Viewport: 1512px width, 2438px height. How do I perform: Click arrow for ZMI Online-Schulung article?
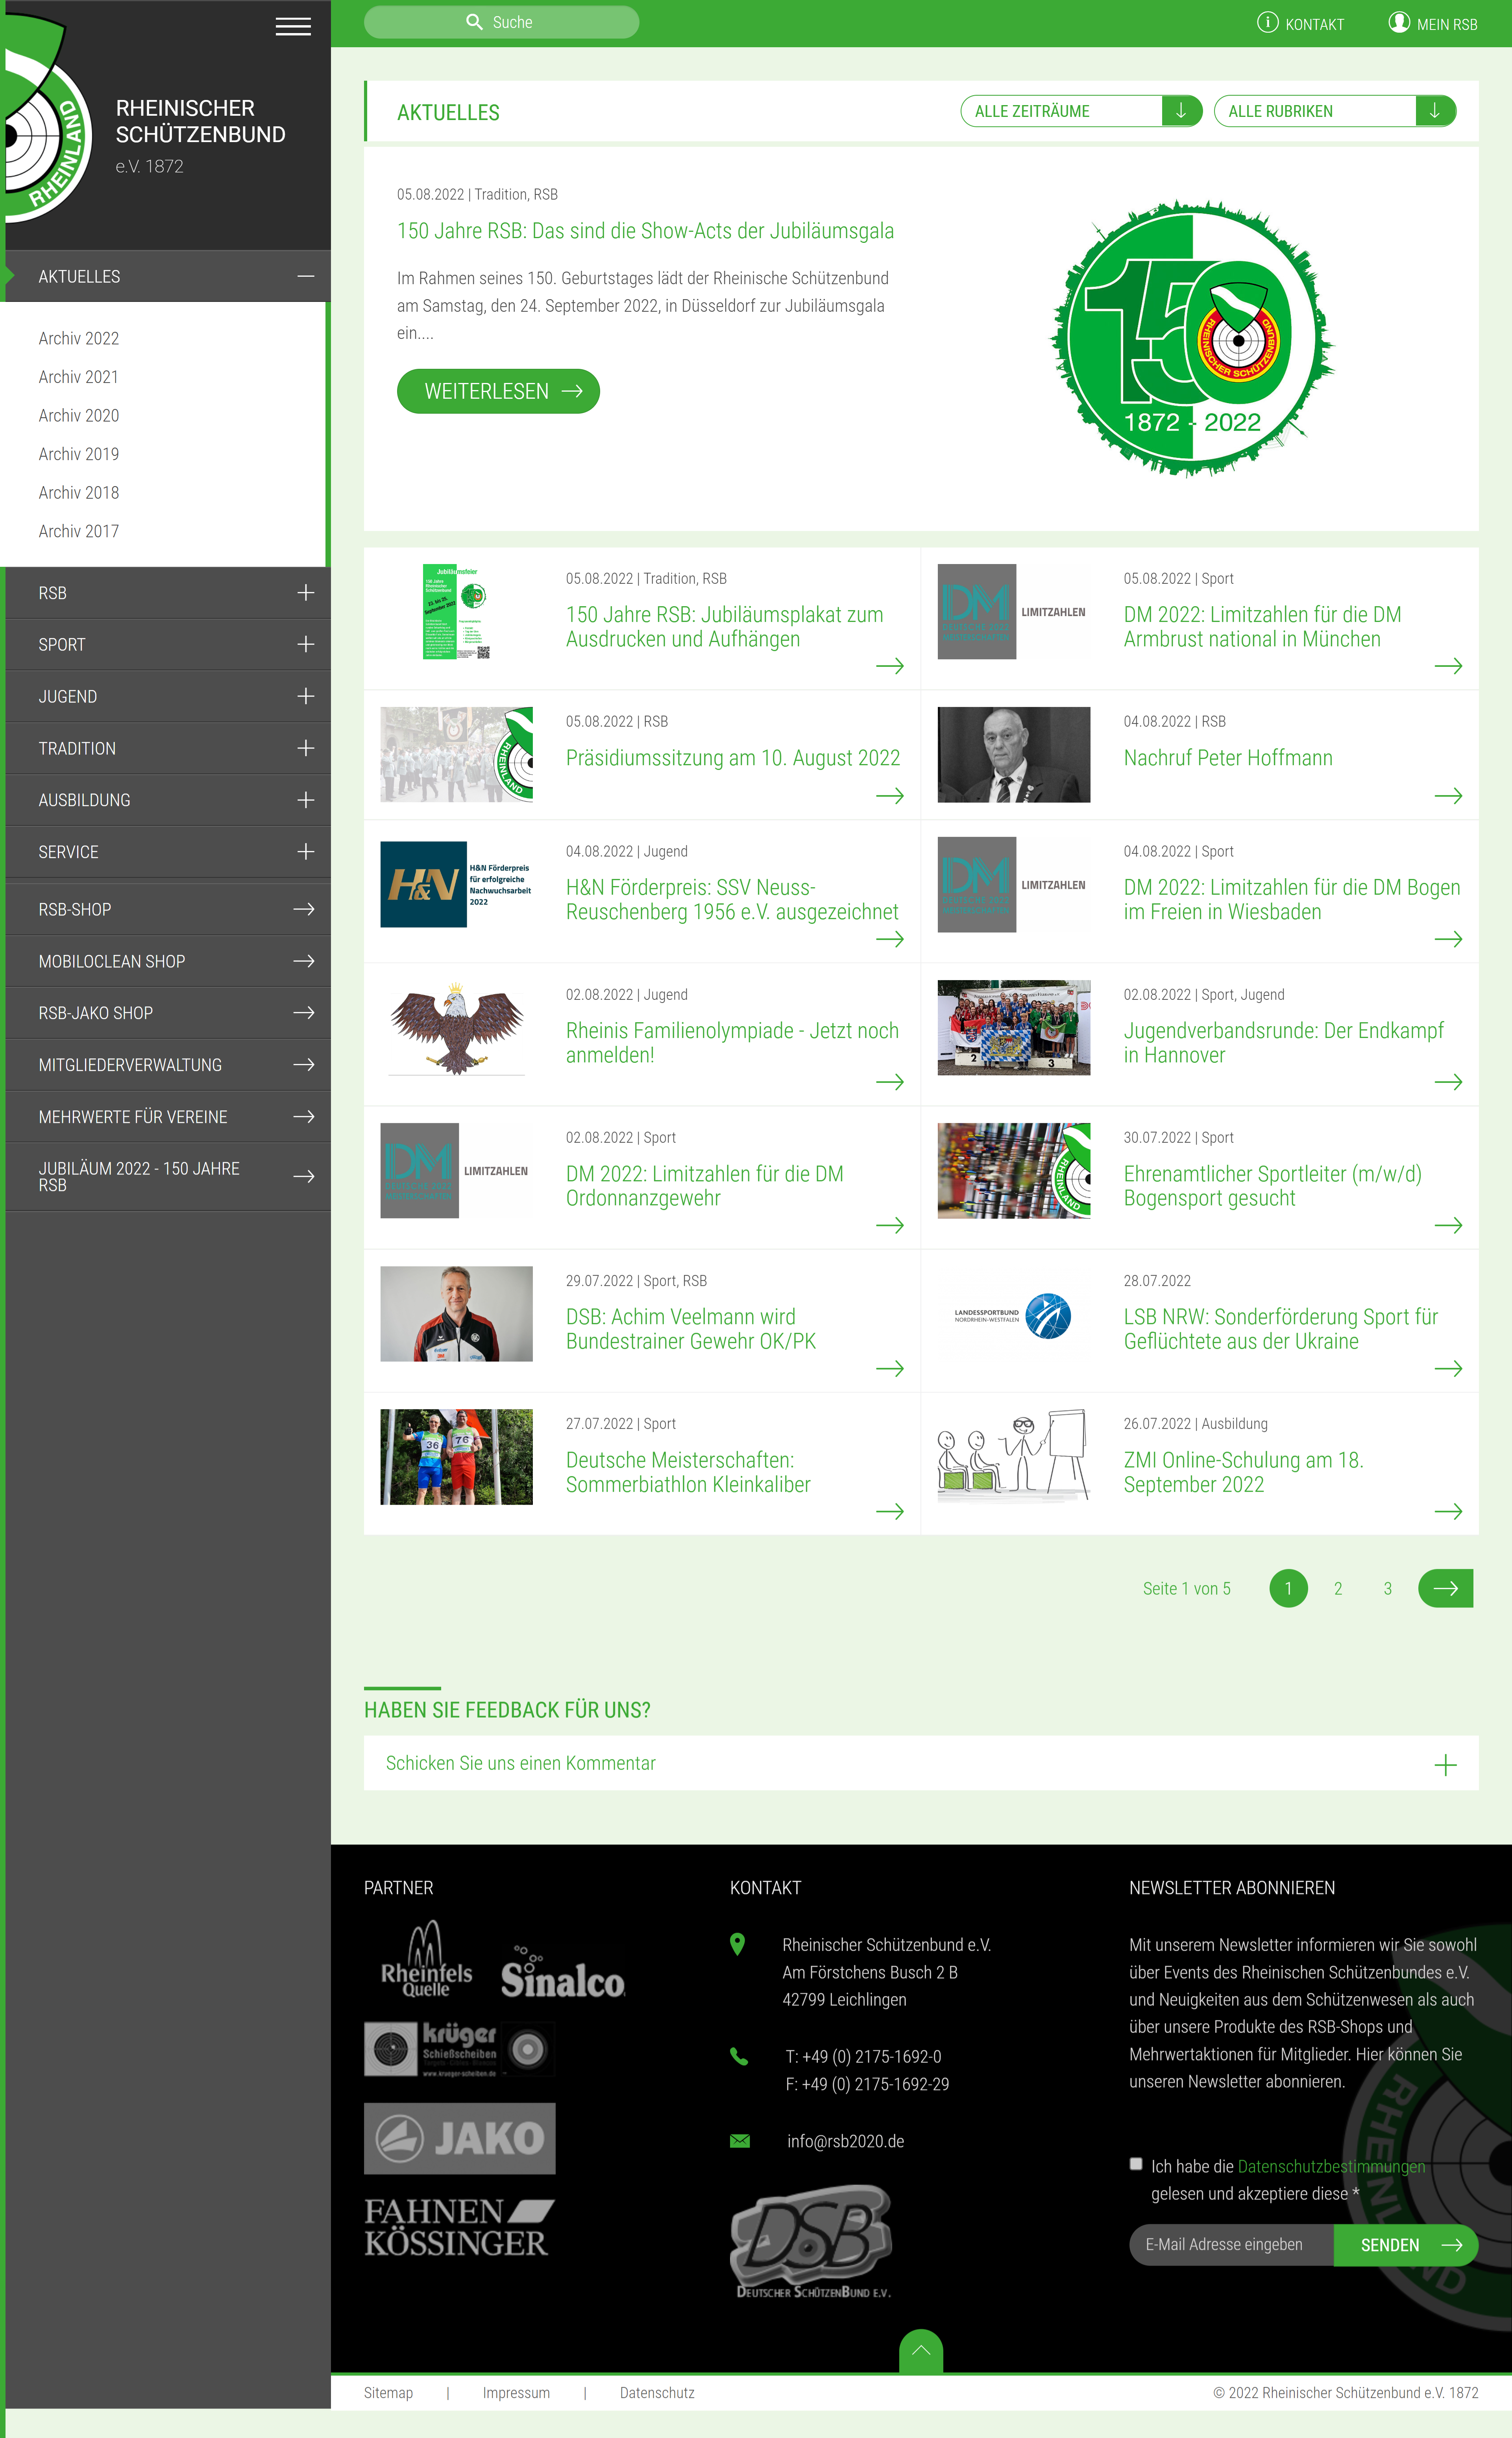[x=1447, y=1511]
